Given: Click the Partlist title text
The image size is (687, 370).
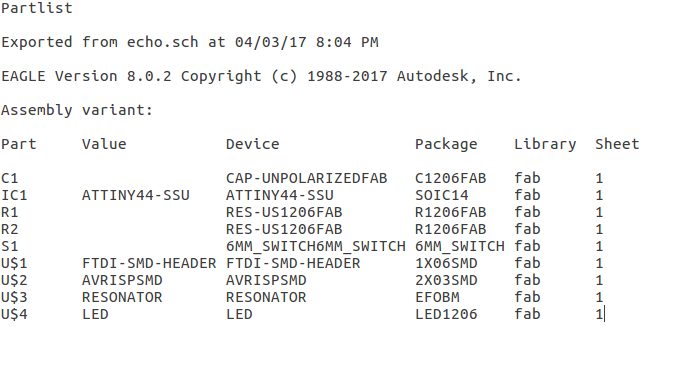Looking at the screenshot, I should 37,8.
